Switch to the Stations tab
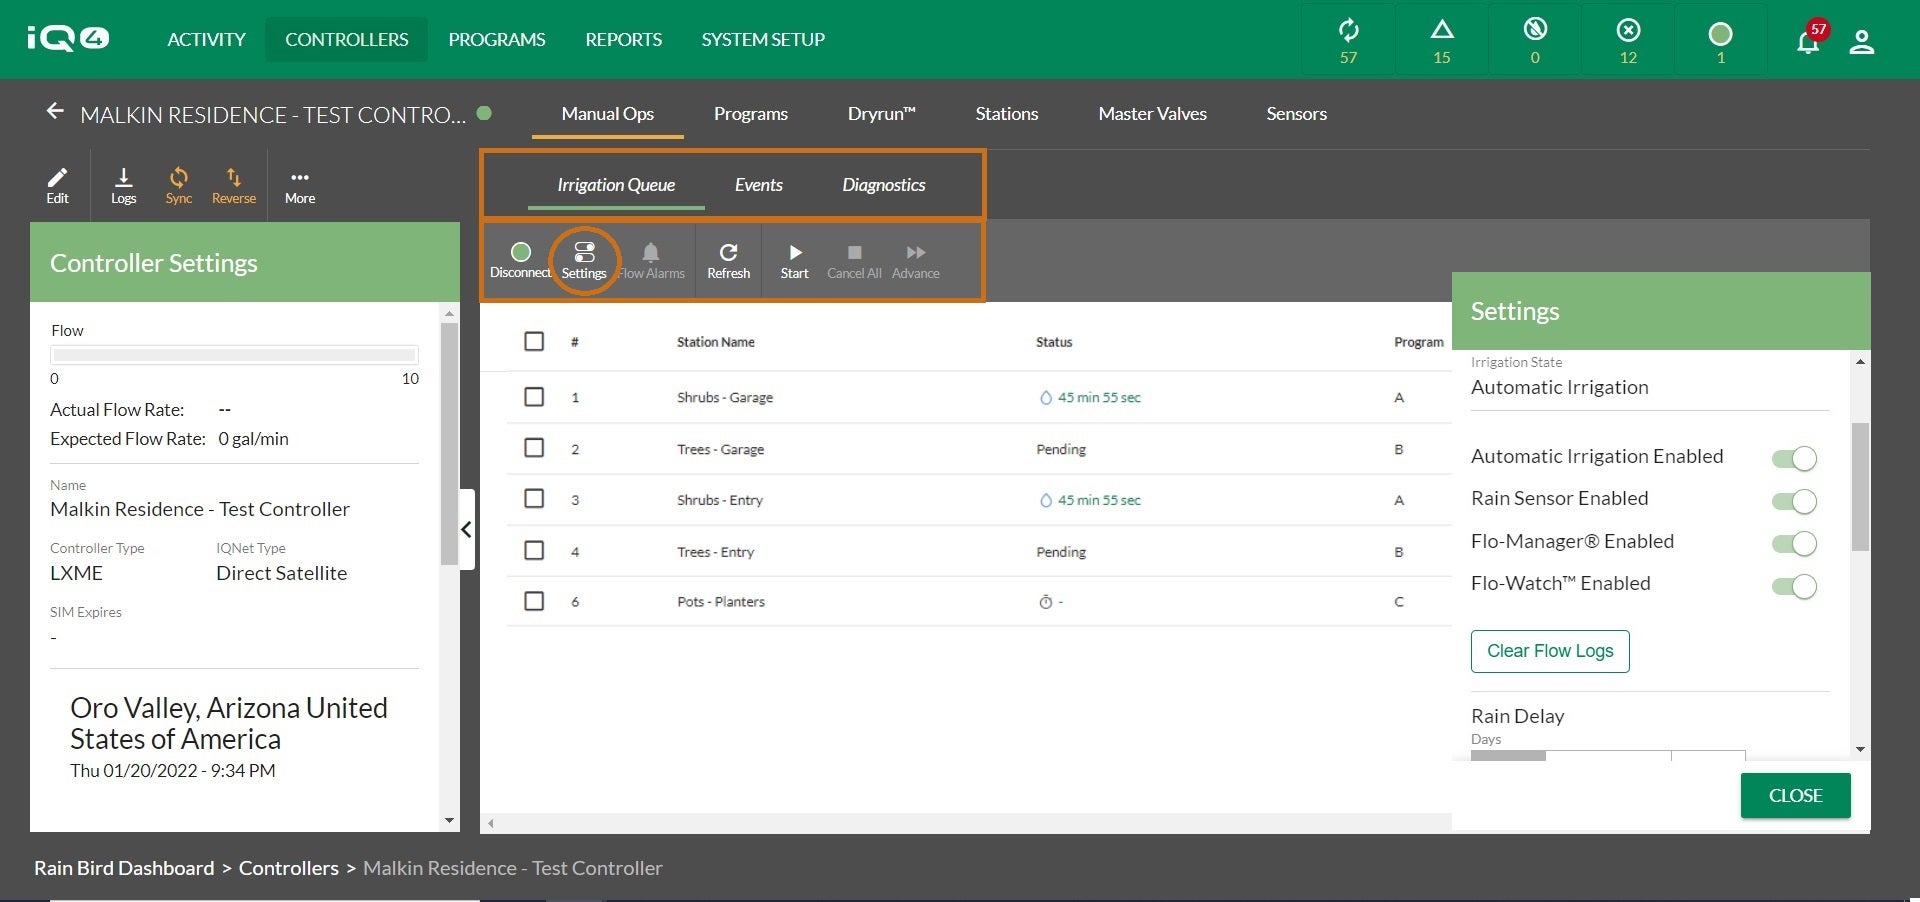The height and width of the screenshot is (902, 1920). coord(1006,114)
